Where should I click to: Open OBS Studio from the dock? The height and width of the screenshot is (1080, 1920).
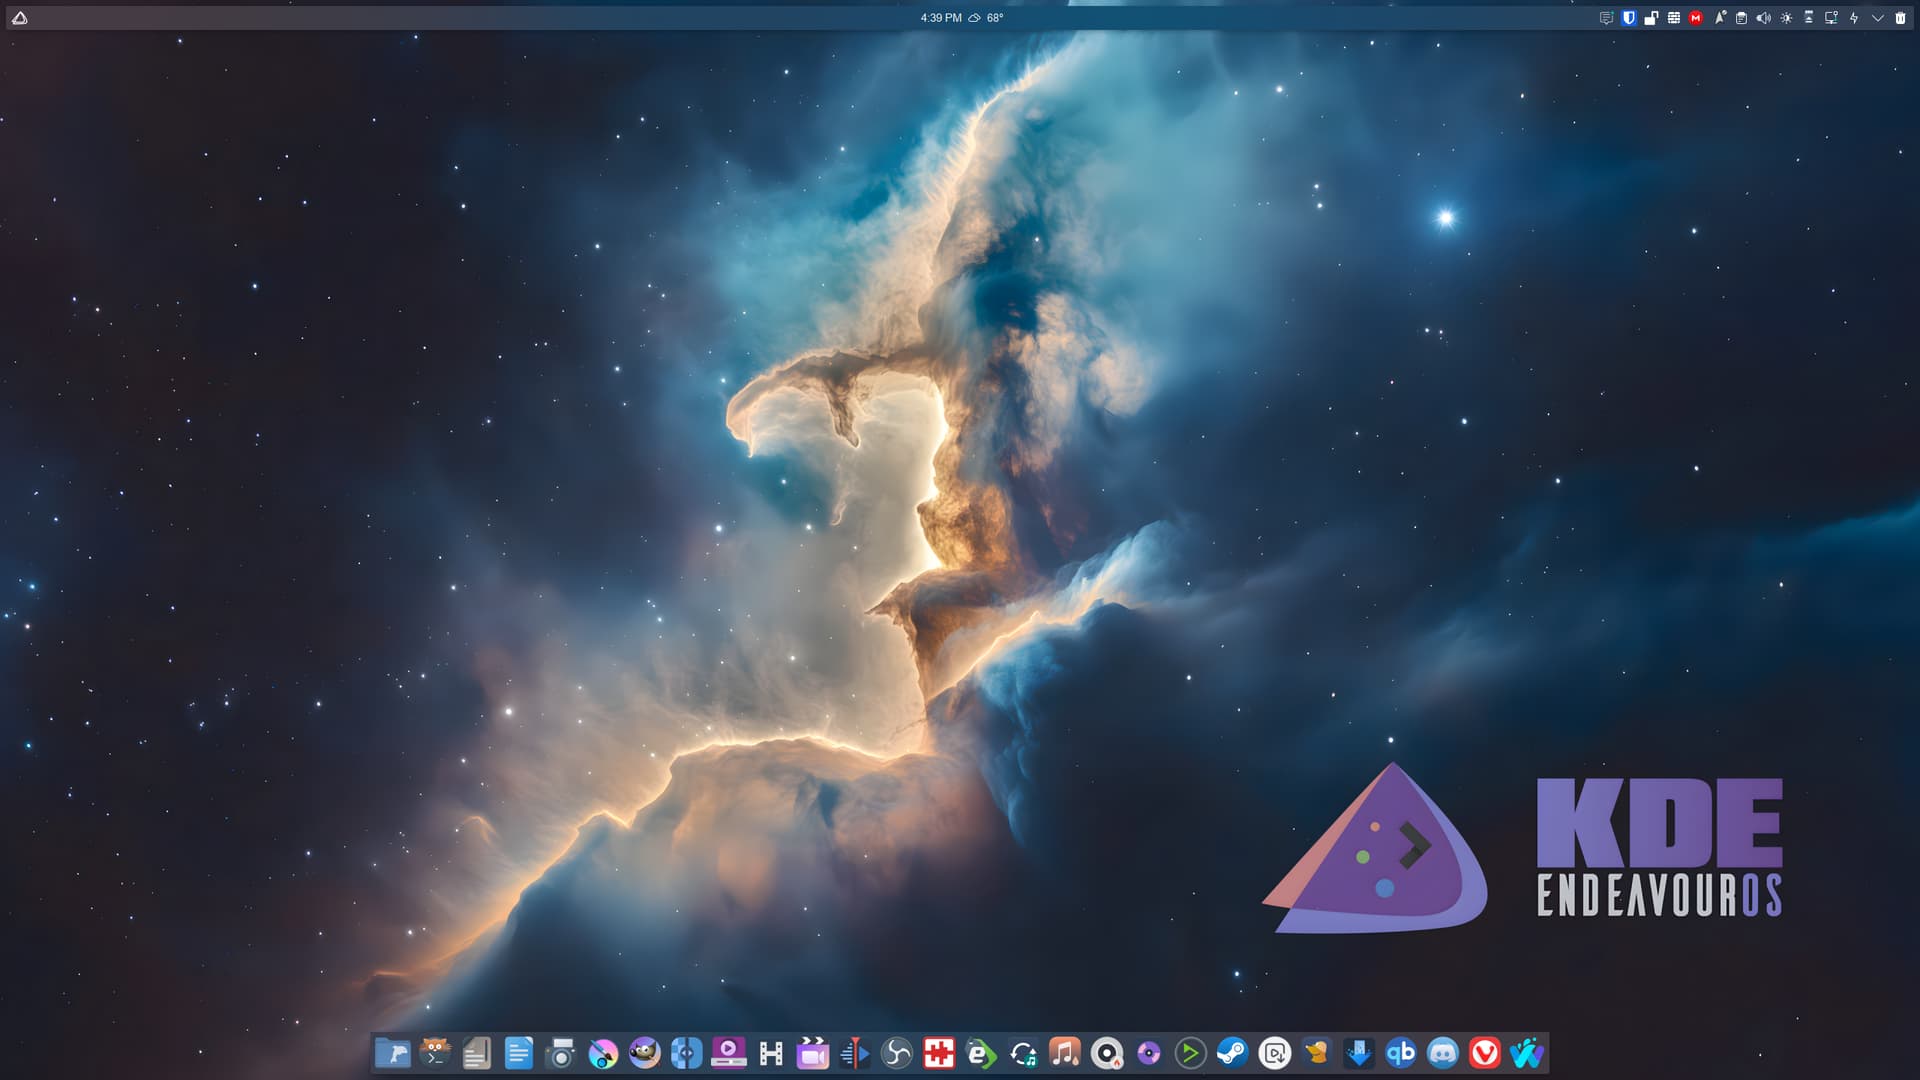point(897,1053)
